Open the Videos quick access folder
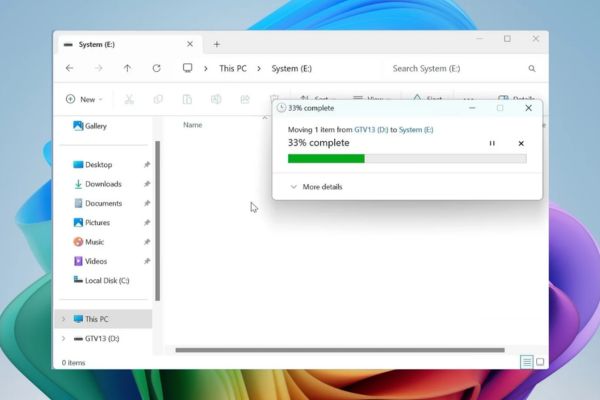600x400 pixels. [x=90, y=261]
